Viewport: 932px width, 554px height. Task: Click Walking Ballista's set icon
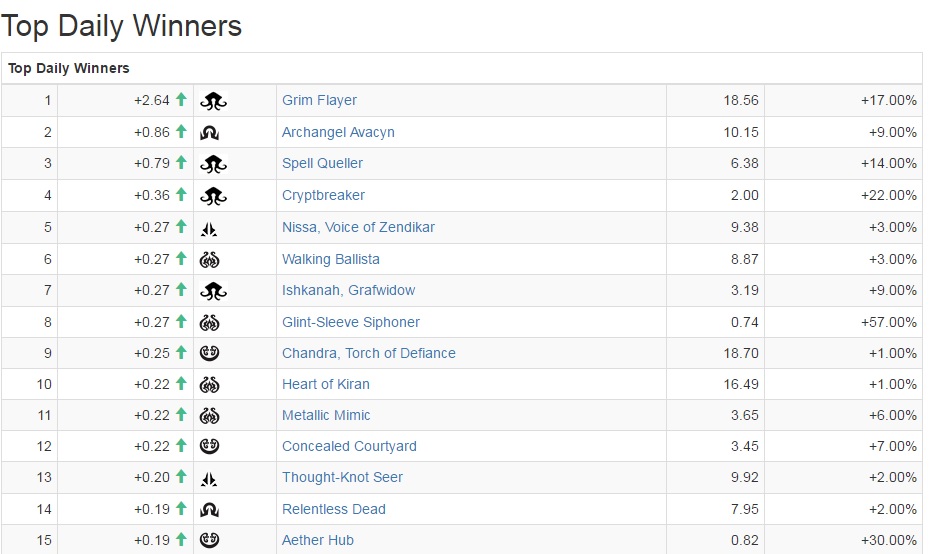(210, 260)
